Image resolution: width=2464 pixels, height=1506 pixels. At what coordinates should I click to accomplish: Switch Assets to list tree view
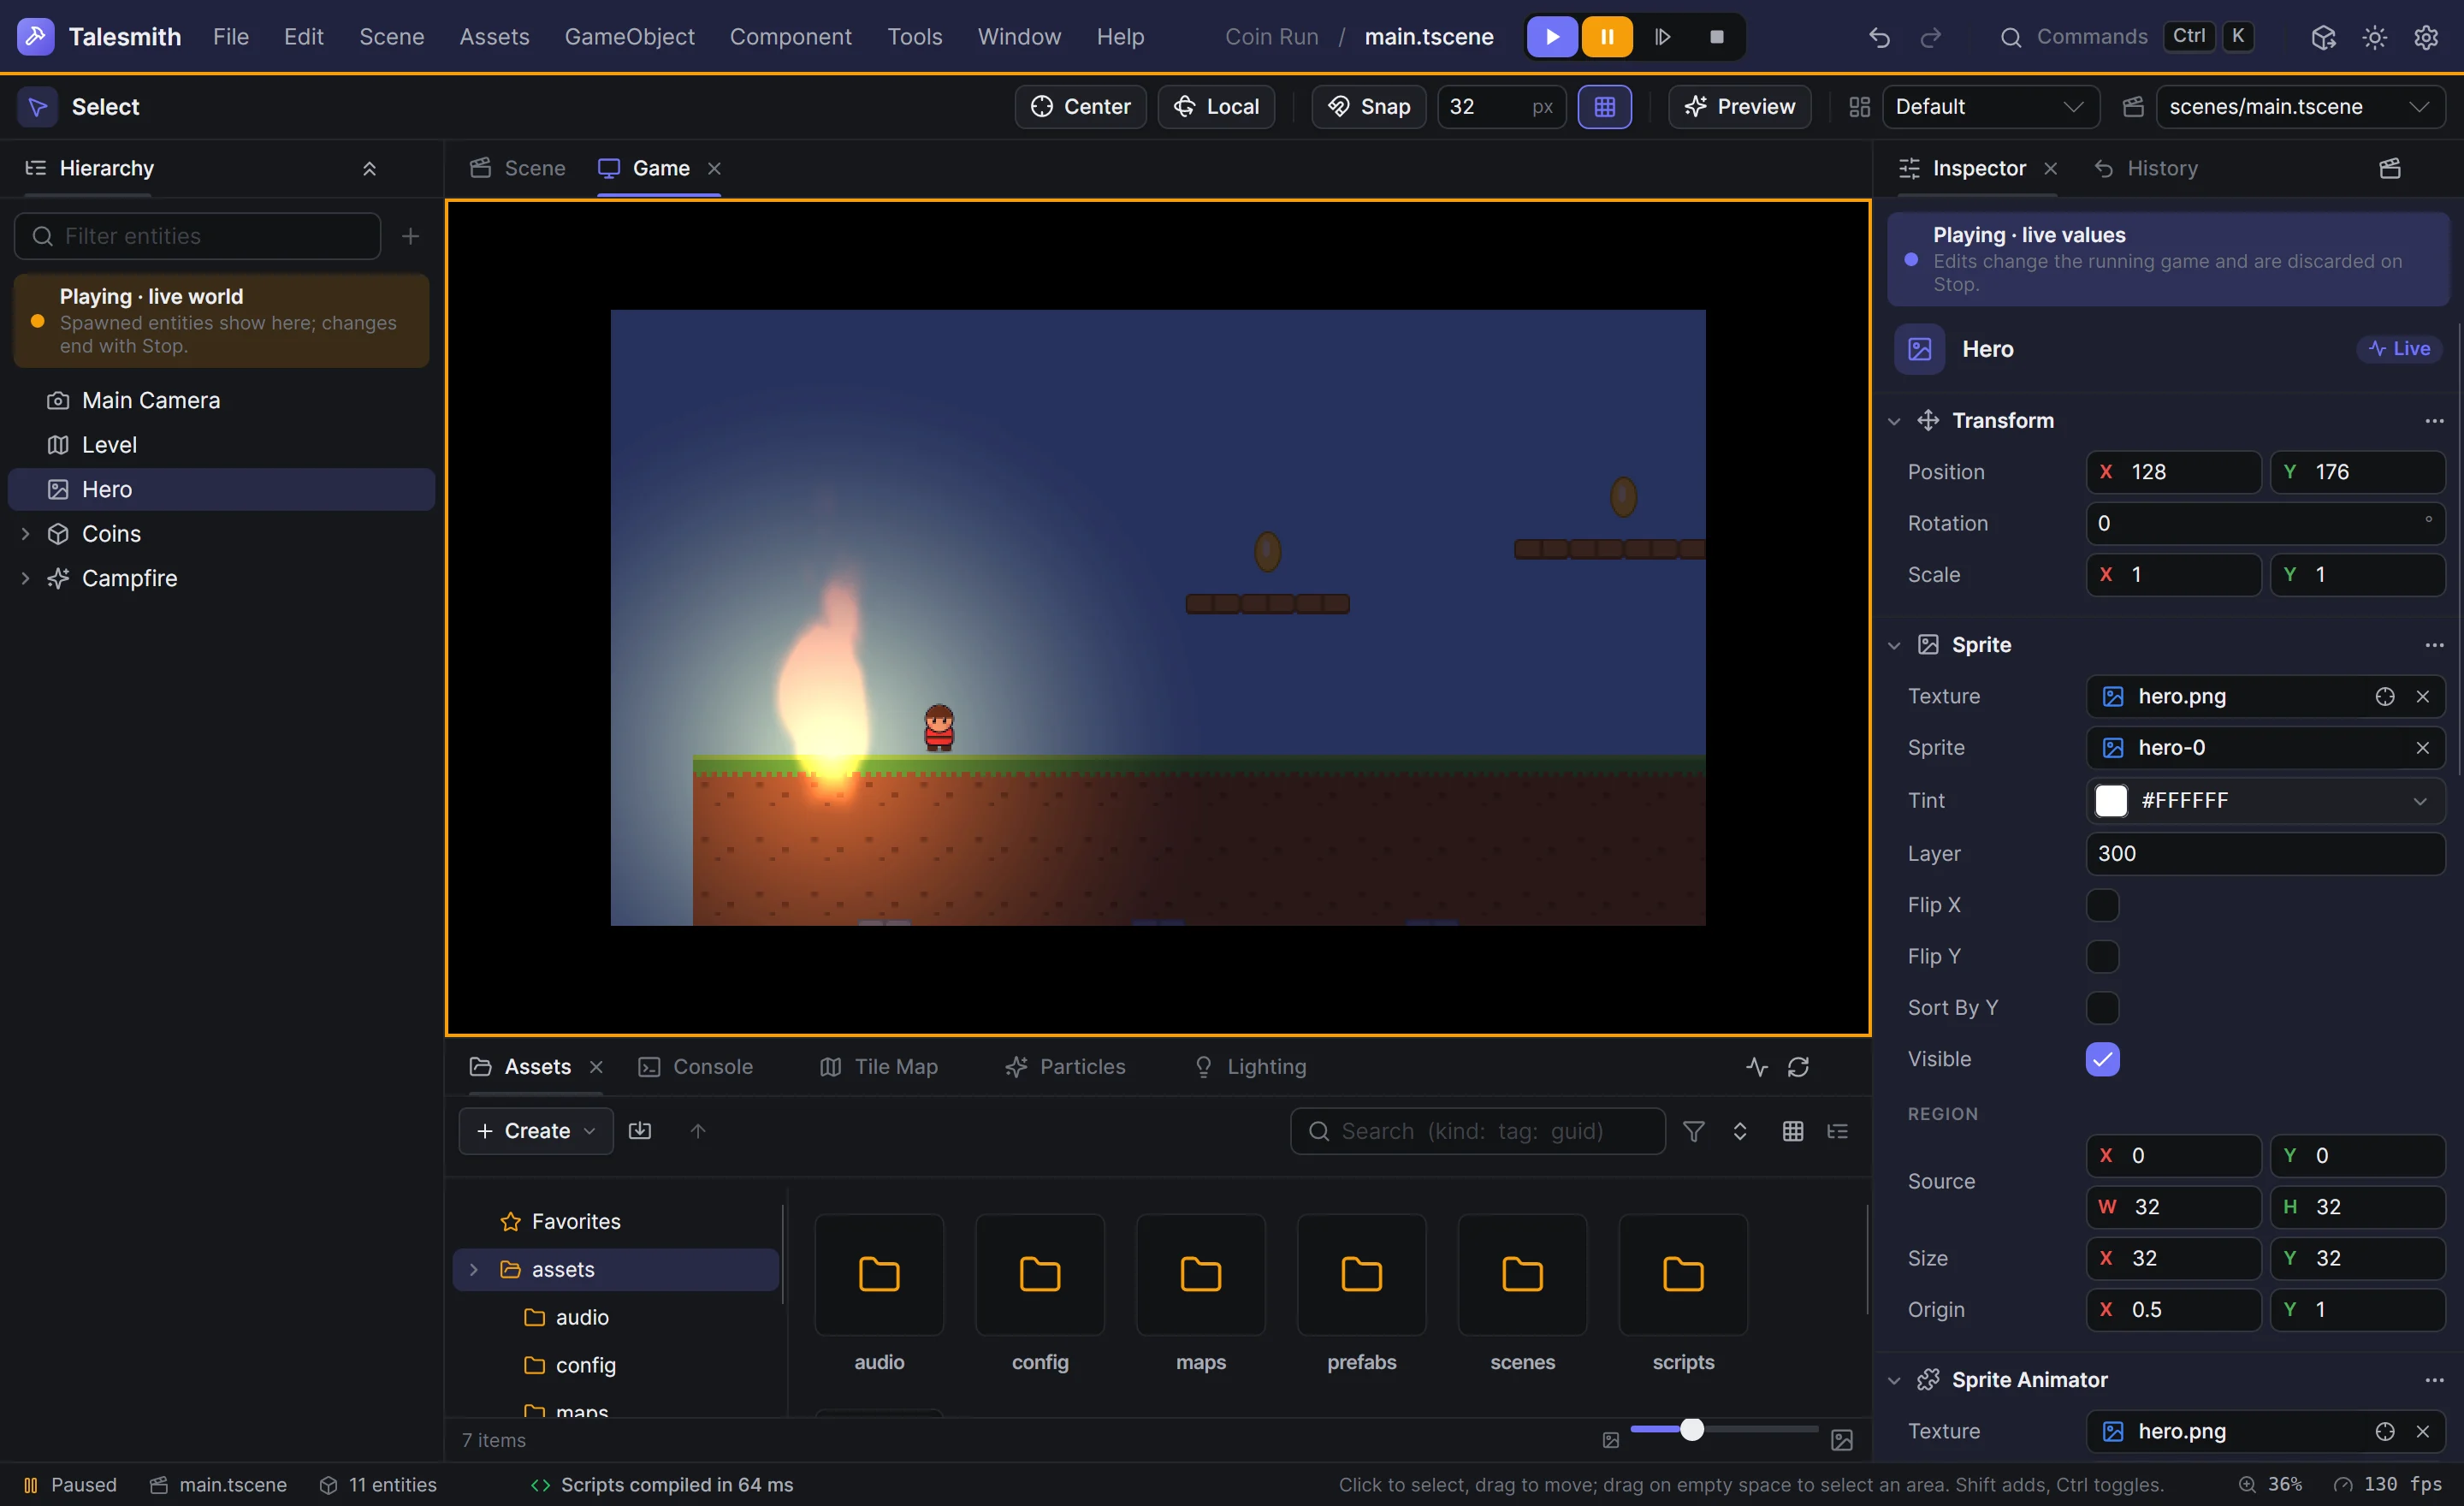tap(1837, 1131)
